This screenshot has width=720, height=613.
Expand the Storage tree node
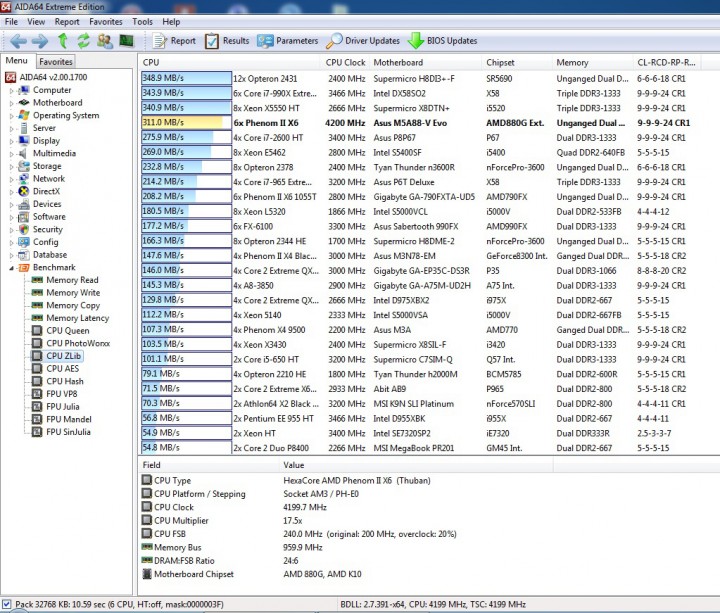click(11, 167)
